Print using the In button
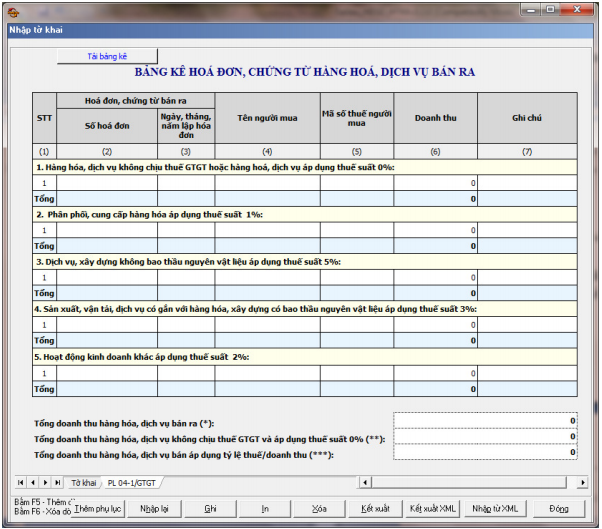This screenshot has width=602, height=529. tap(265, 508)
